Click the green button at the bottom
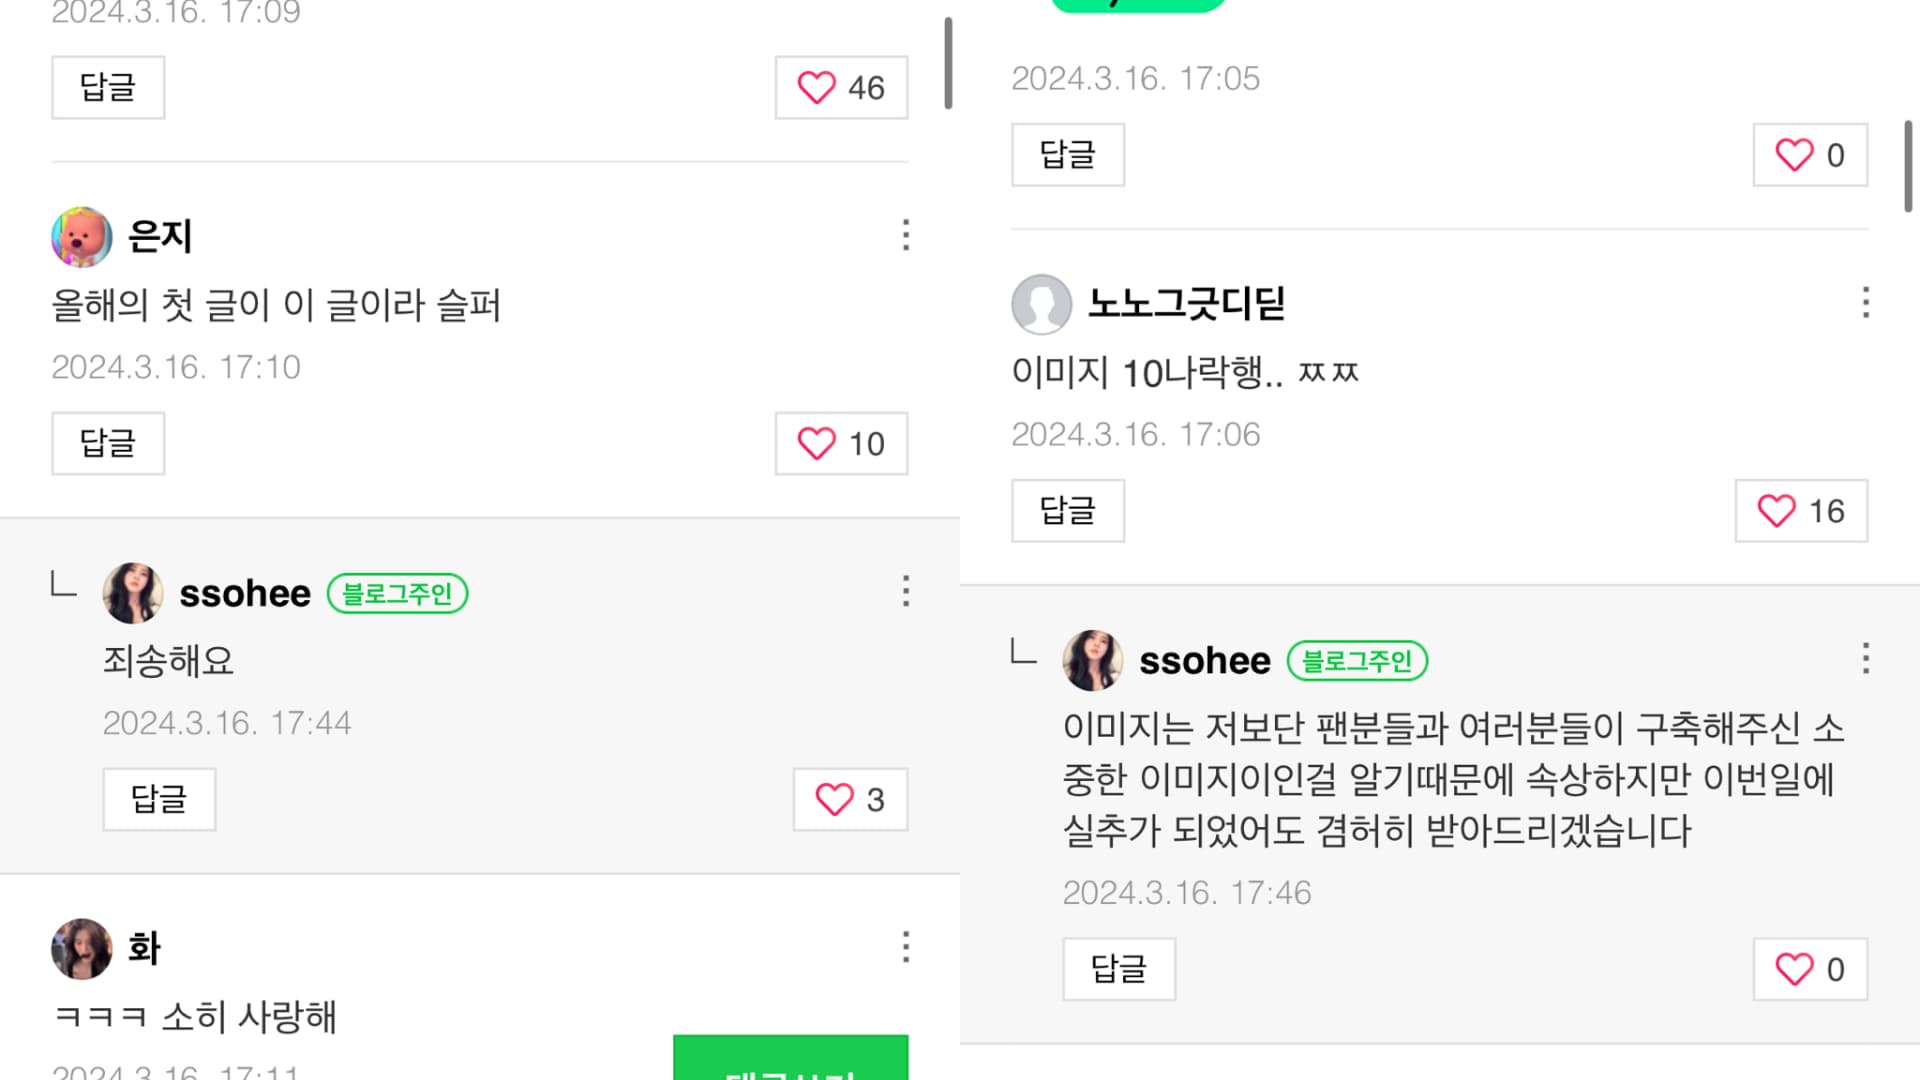The width and height of the screenshot is (1920, 1080). (x=790, y=1060)
